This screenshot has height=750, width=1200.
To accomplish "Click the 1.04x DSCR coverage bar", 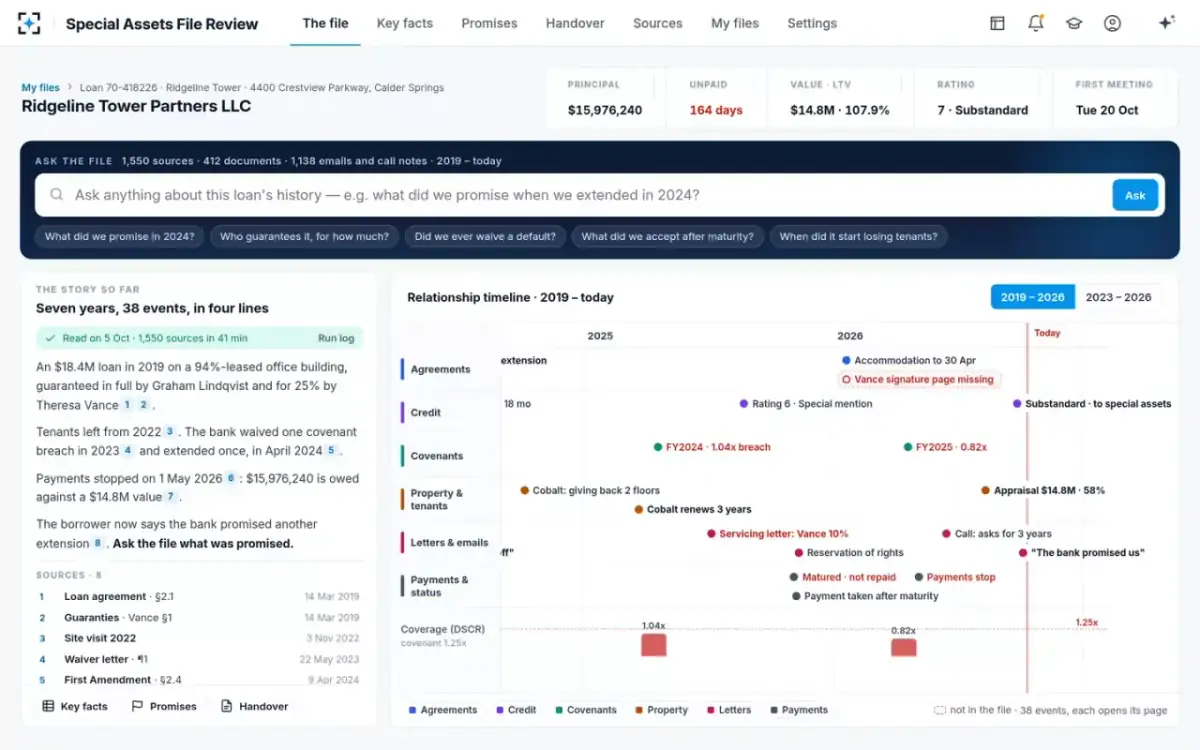I will point(653,644).
